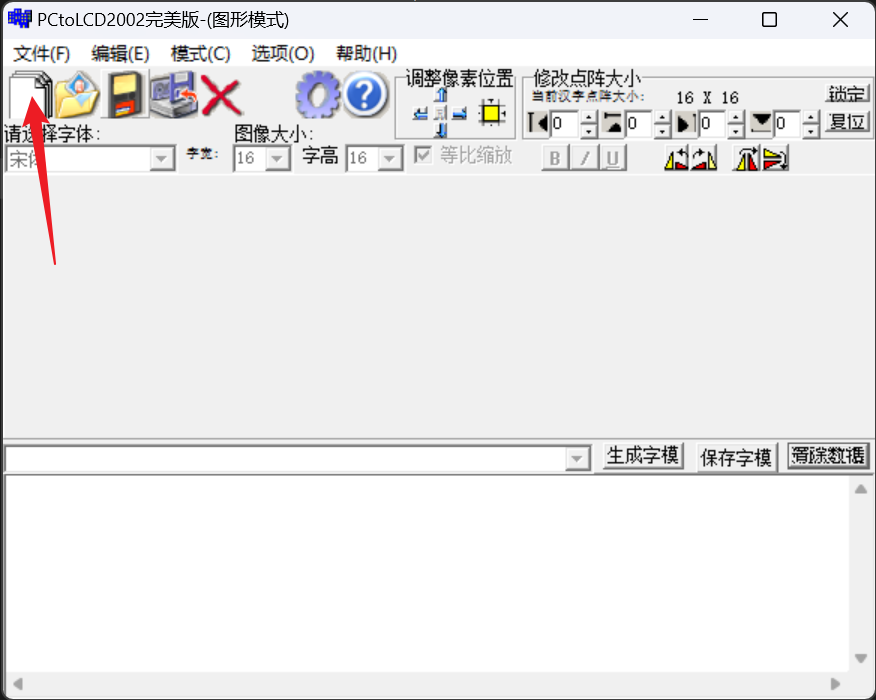Click the bottom margin value field

click(788, 123)
